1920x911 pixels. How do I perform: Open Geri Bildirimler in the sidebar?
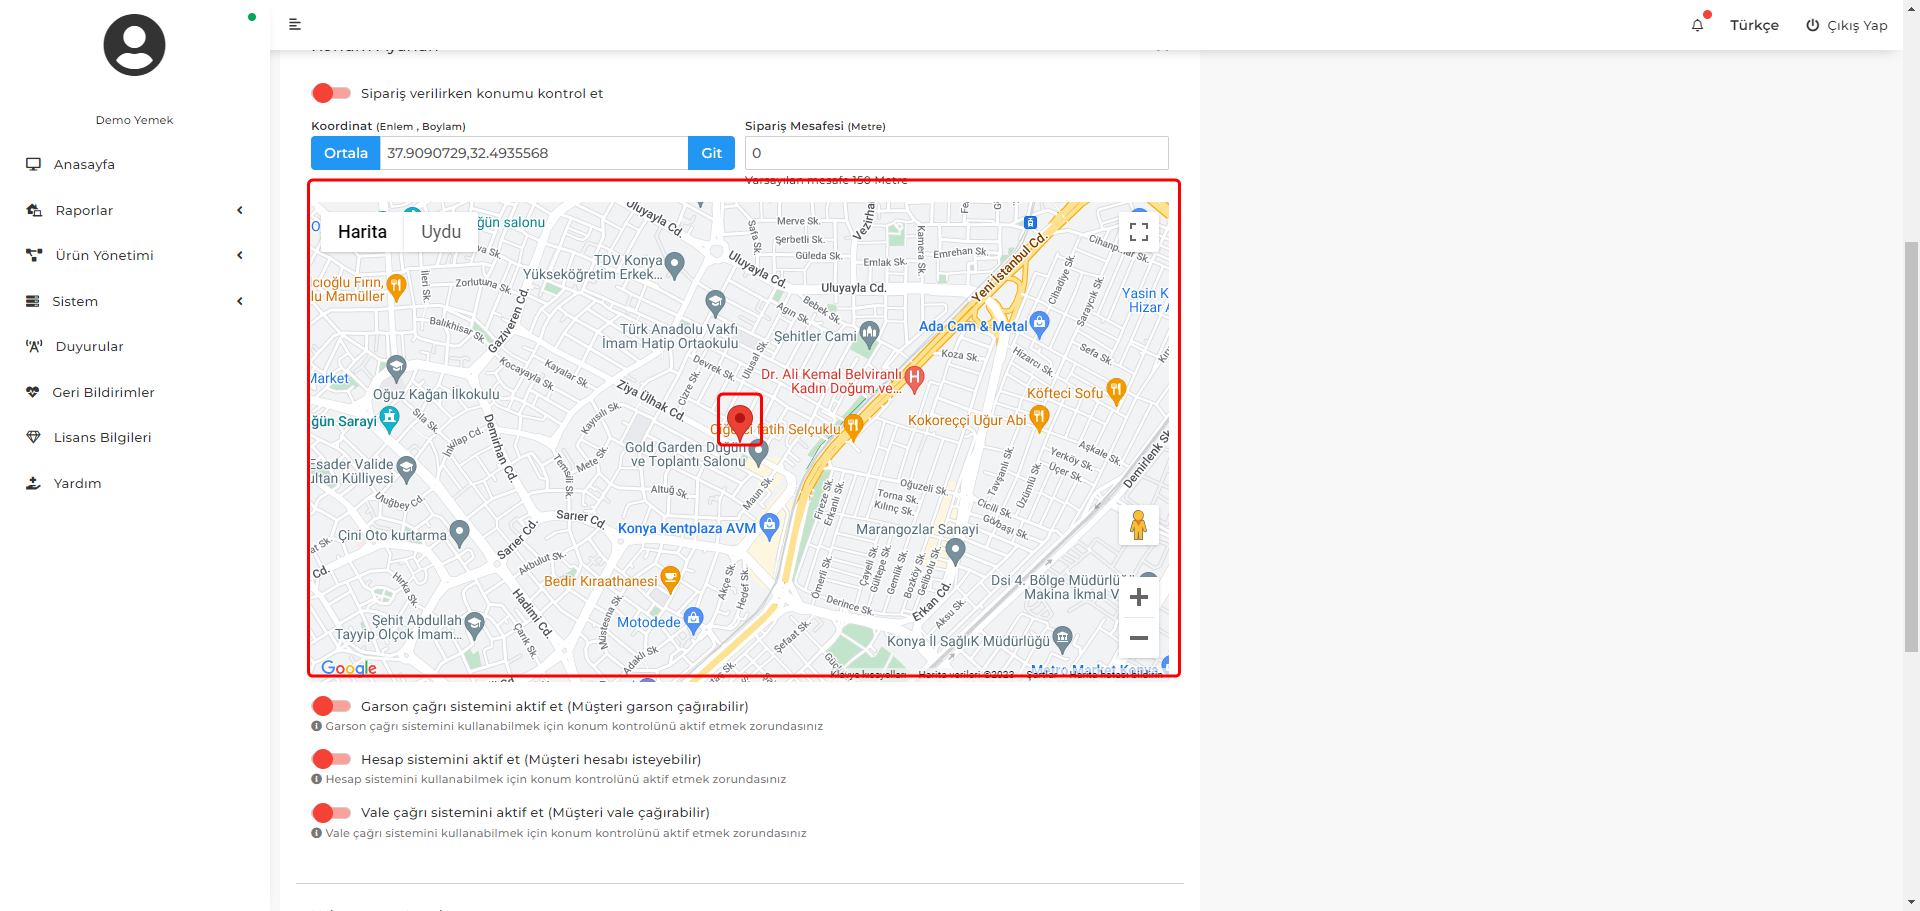103,392
